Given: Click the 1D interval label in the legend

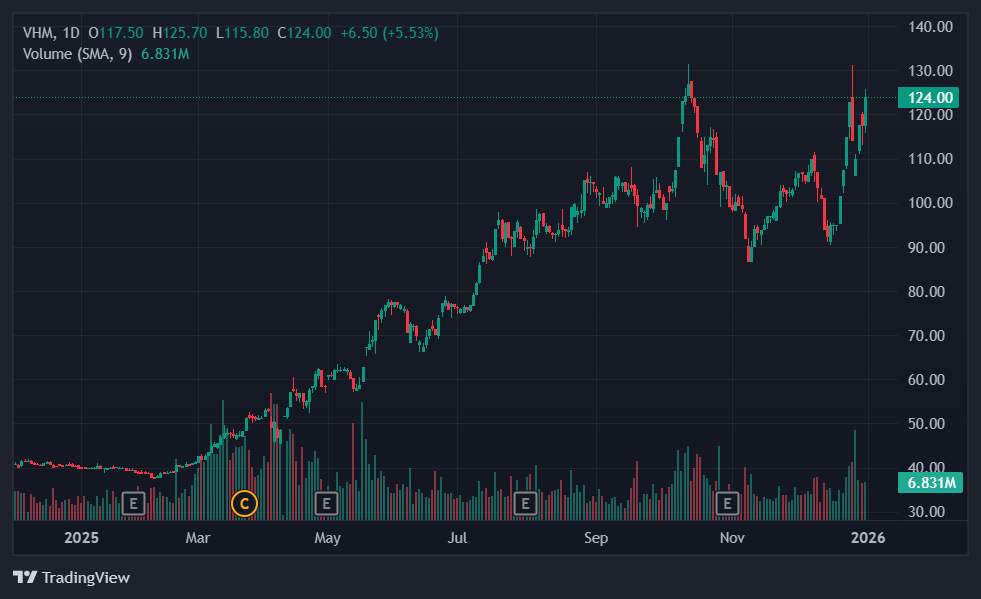Looking at the screenshot, I should click(x=72, y=33).
